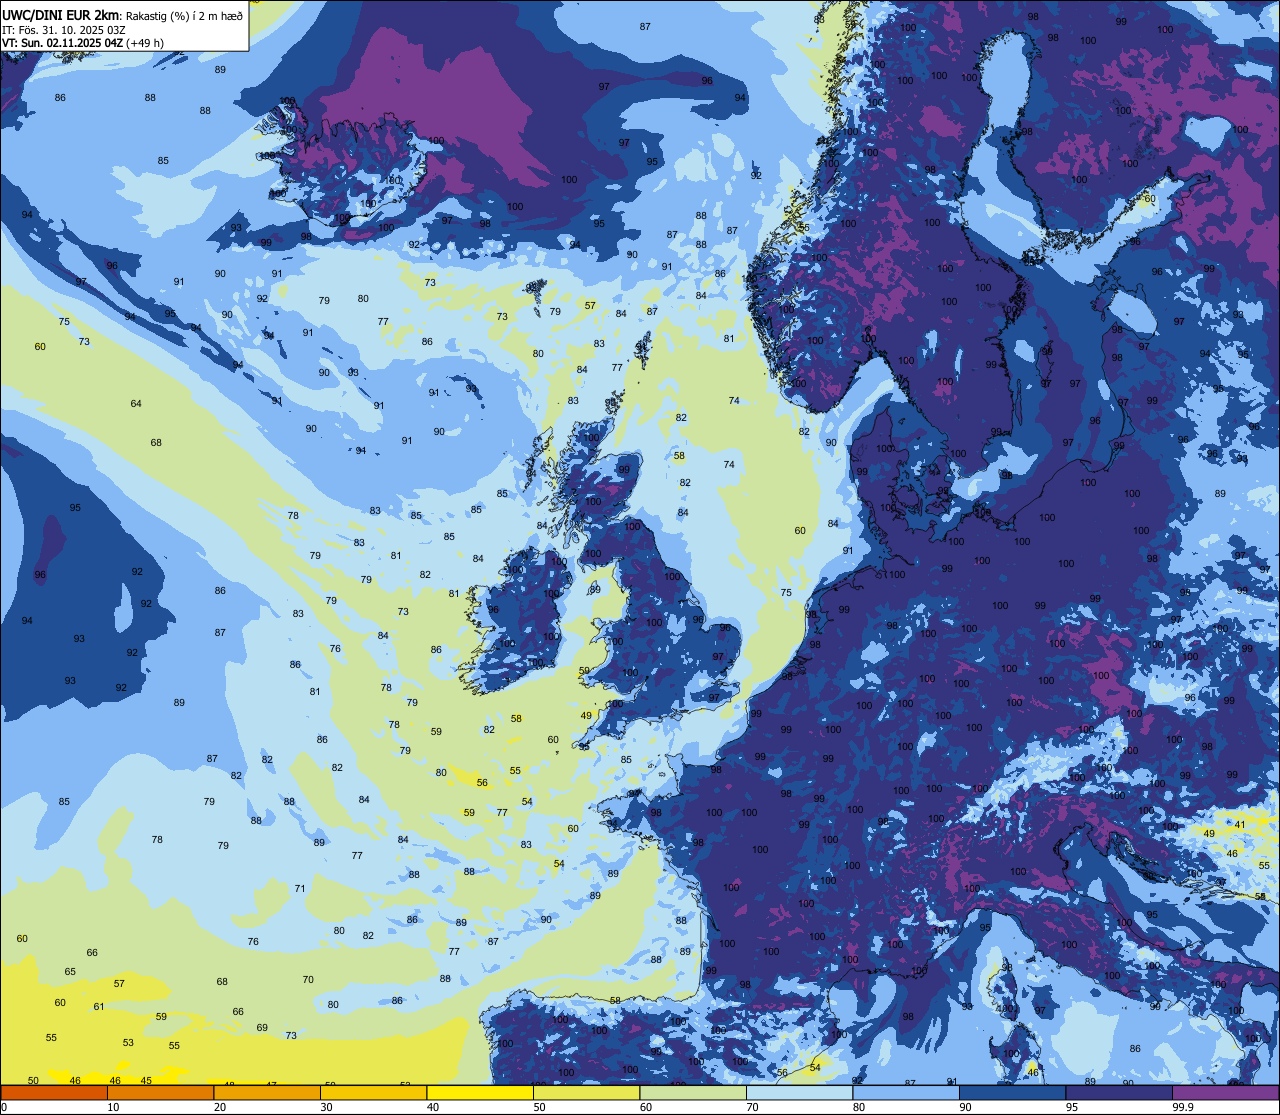Click the "UWC/DINI EUR 2km" title text
The width and height of the screenshot is (1280, 1115).
61,15
